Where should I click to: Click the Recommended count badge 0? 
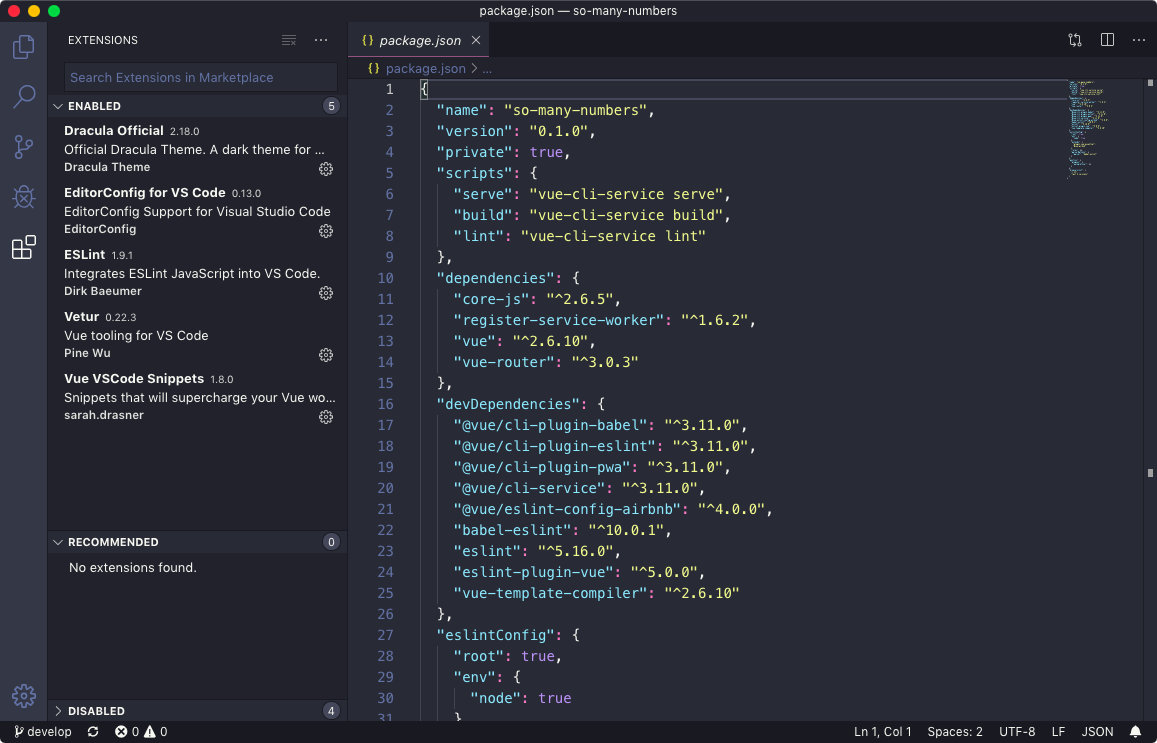click(331, 542)
